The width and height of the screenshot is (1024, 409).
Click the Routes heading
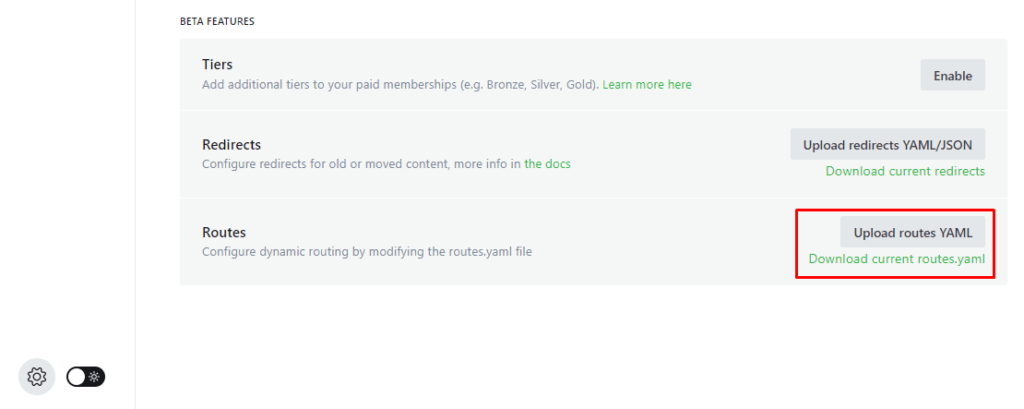pyautogui.click(x=224, y=232)
